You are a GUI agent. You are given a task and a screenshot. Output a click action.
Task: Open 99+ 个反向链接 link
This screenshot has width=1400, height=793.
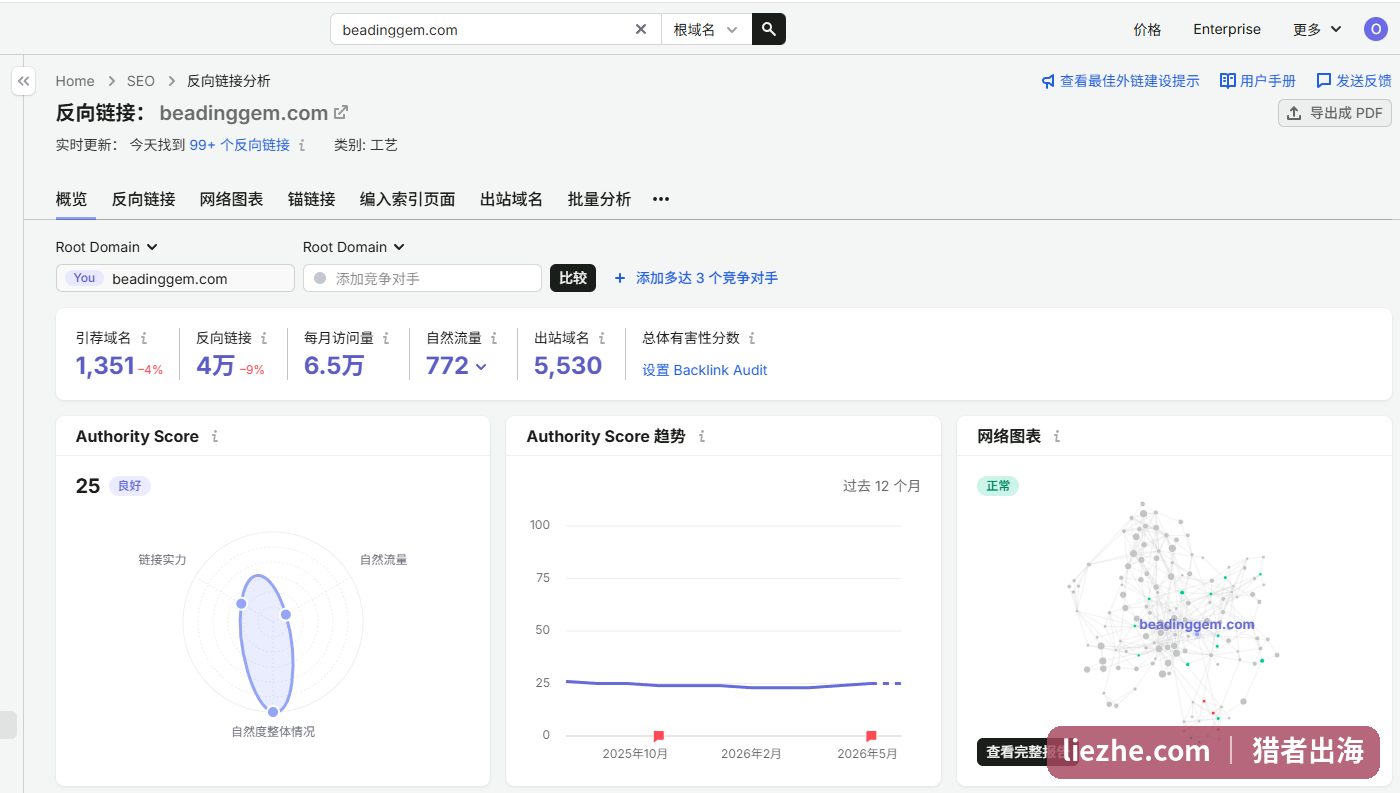(240, 145)
